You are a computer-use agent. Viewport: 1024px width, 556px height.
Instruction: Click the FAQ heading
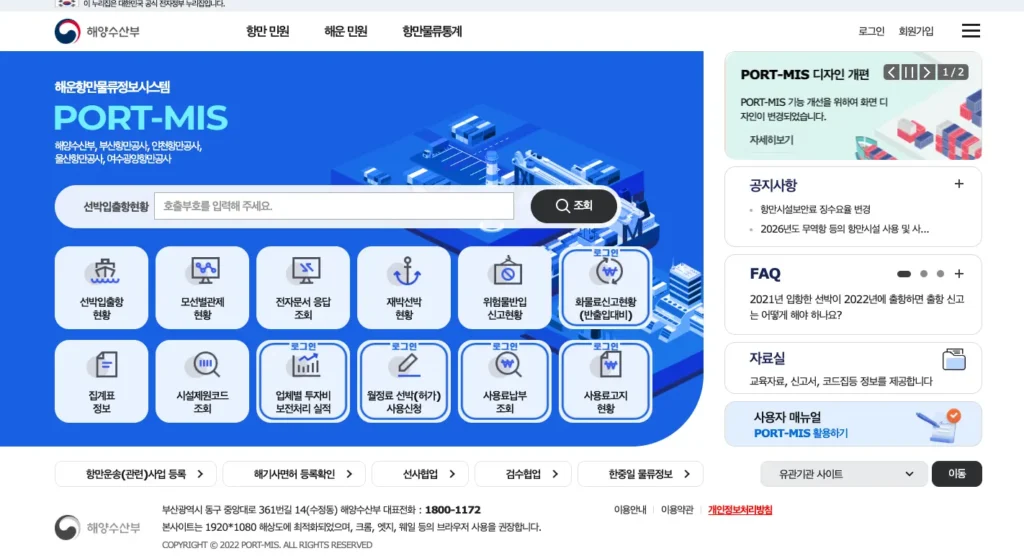pos(765,274)
